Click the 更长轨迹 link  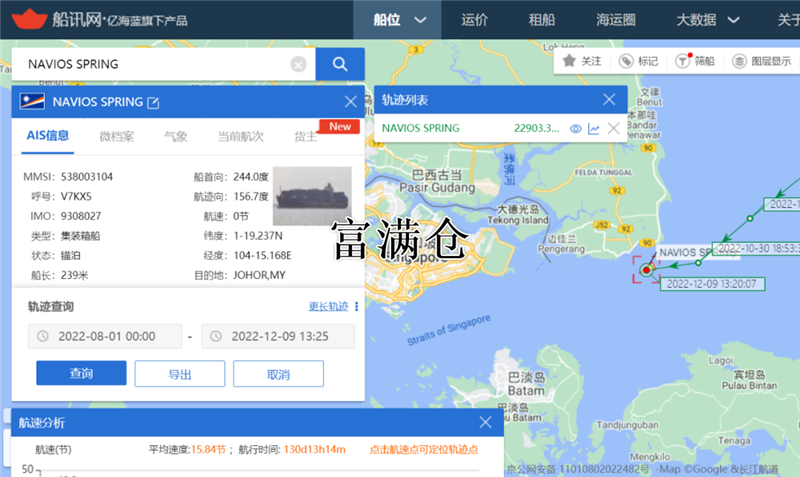[x=329, y=307]
